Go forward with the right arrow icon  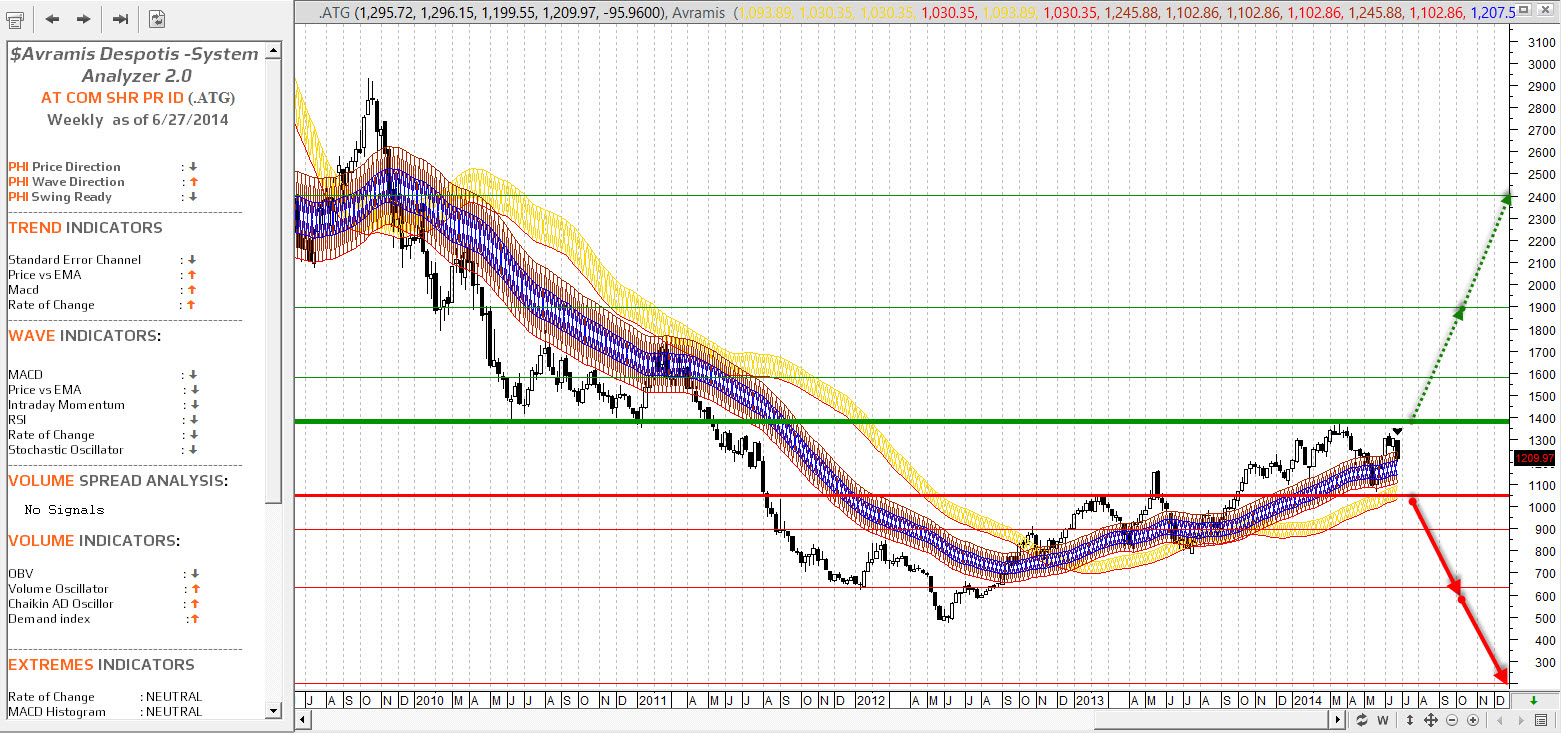84,18
